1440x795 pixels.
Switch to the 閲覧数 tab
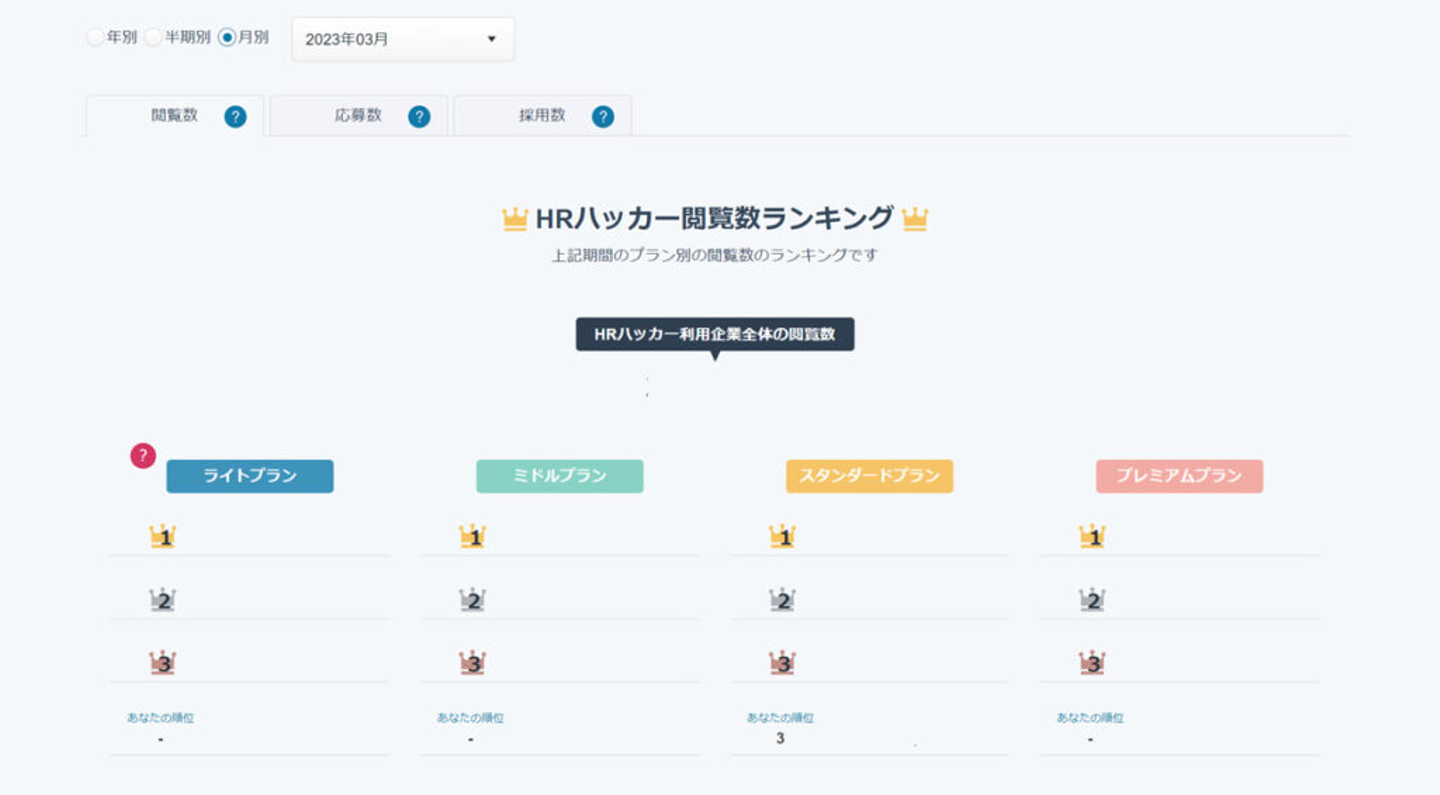(175, 116)
